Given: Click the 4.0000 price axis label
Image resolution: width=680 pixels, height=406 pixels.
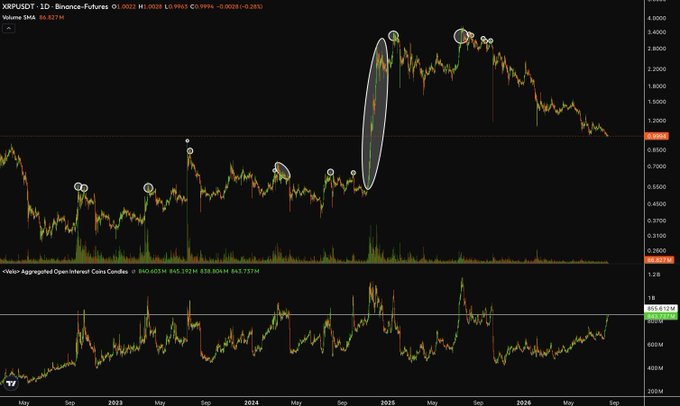Looking at the screenshot, I should (x=657, y=18).
